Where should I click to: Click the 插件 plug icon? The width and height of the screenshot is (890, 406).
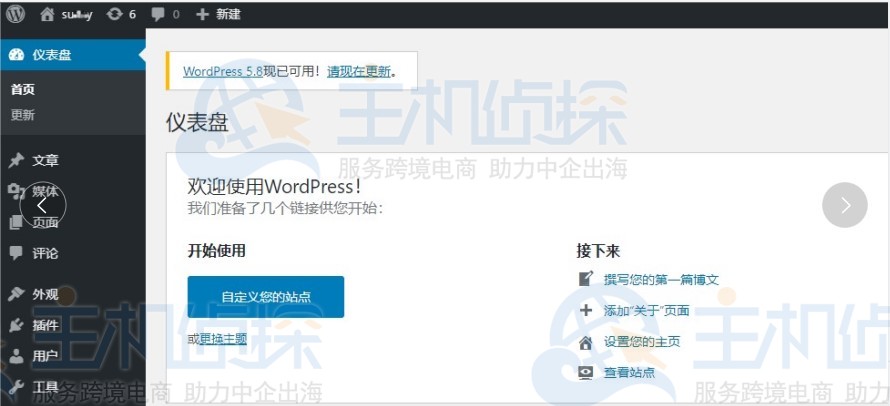16,325
